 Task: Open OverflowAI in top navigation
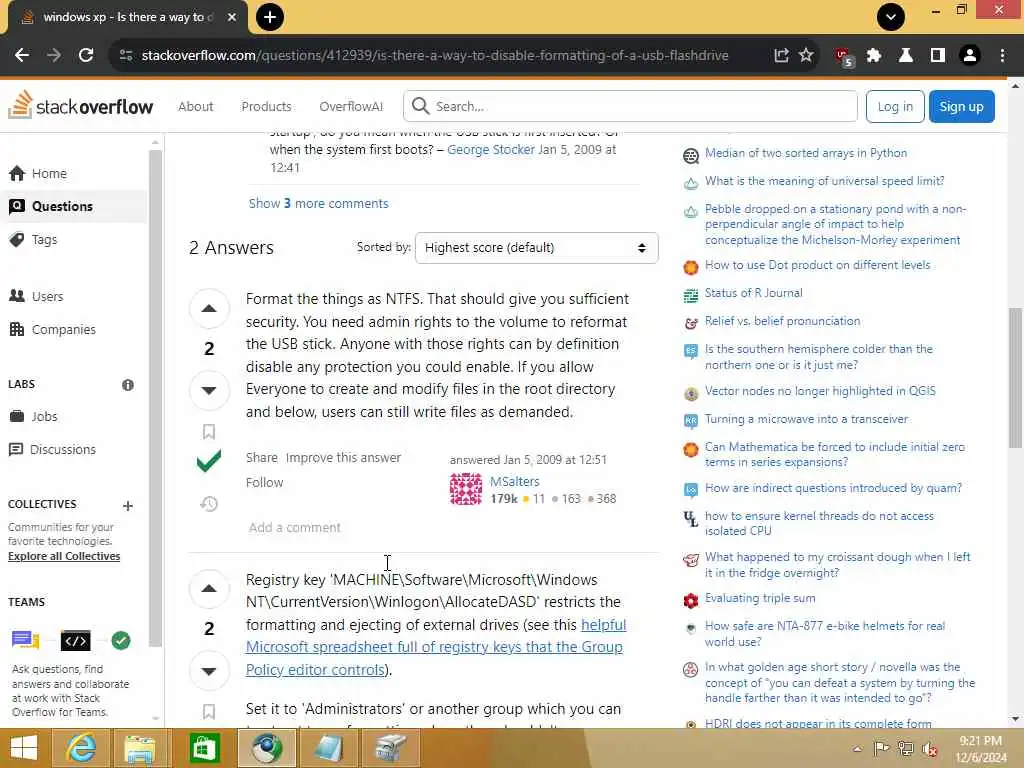click(x=351, y=106)
